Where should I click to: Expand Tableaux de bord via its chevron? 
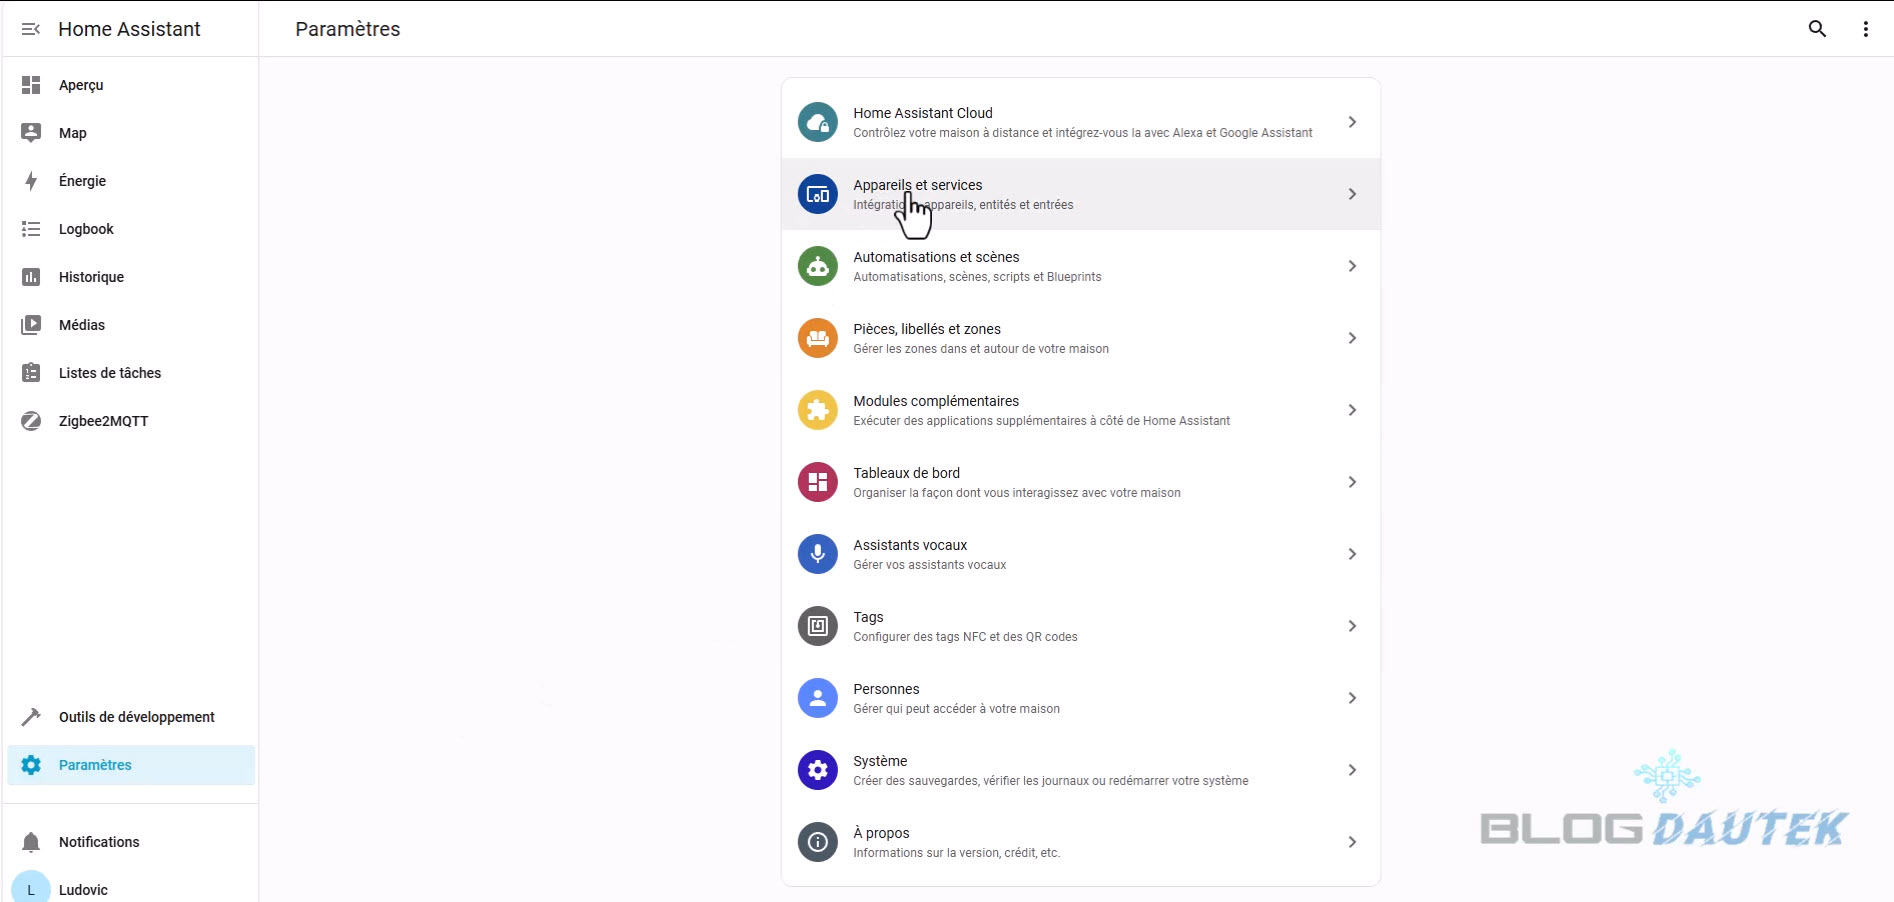[1351, 482]
